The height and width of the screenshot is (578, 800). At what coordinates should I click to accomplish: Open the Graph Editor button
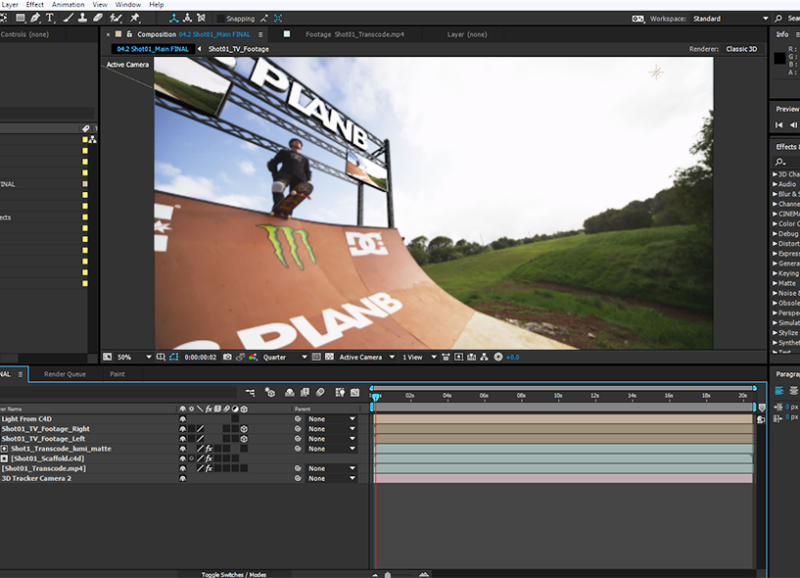pos(355,392)
